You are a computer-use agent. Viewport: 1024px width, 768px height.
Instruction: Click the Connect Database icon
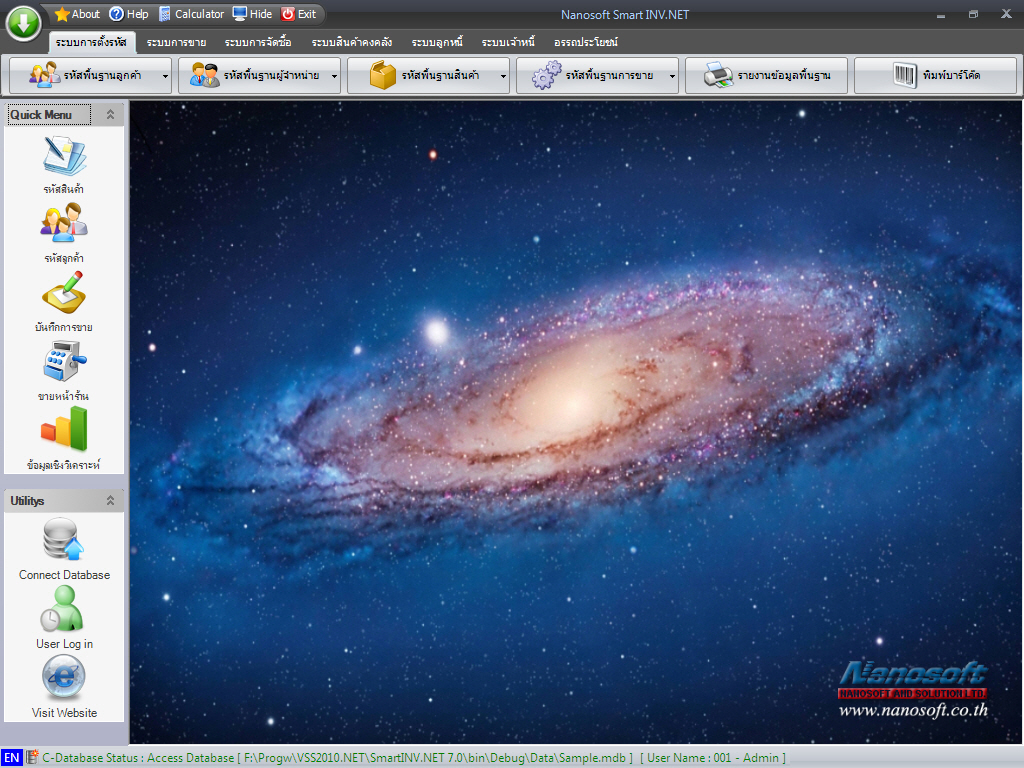pyautogui.click(x=64, y=540)
